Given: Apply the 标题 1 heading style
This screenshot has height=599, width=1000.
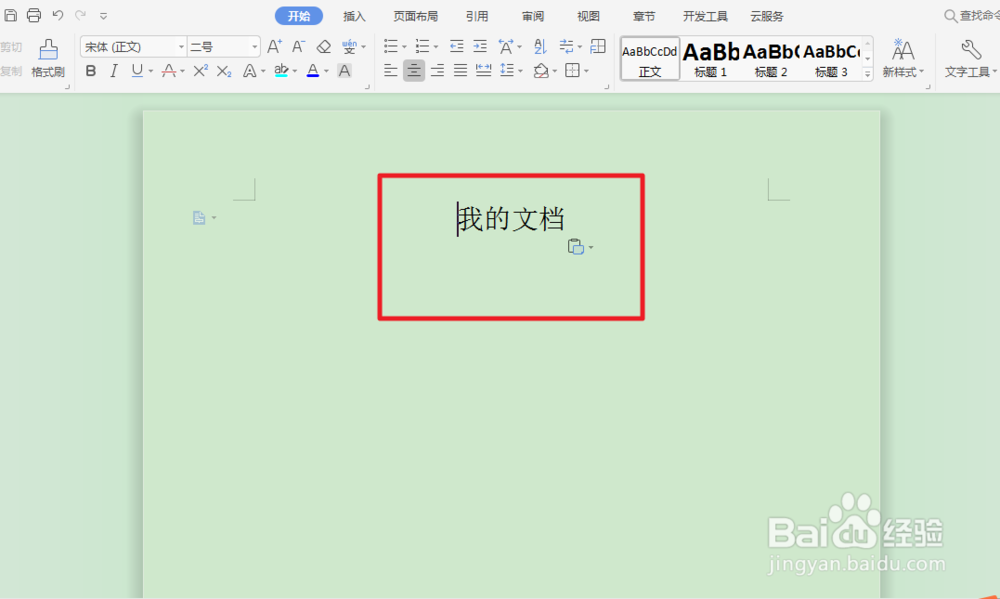Looking at the screenshot, I should (710, 58).
